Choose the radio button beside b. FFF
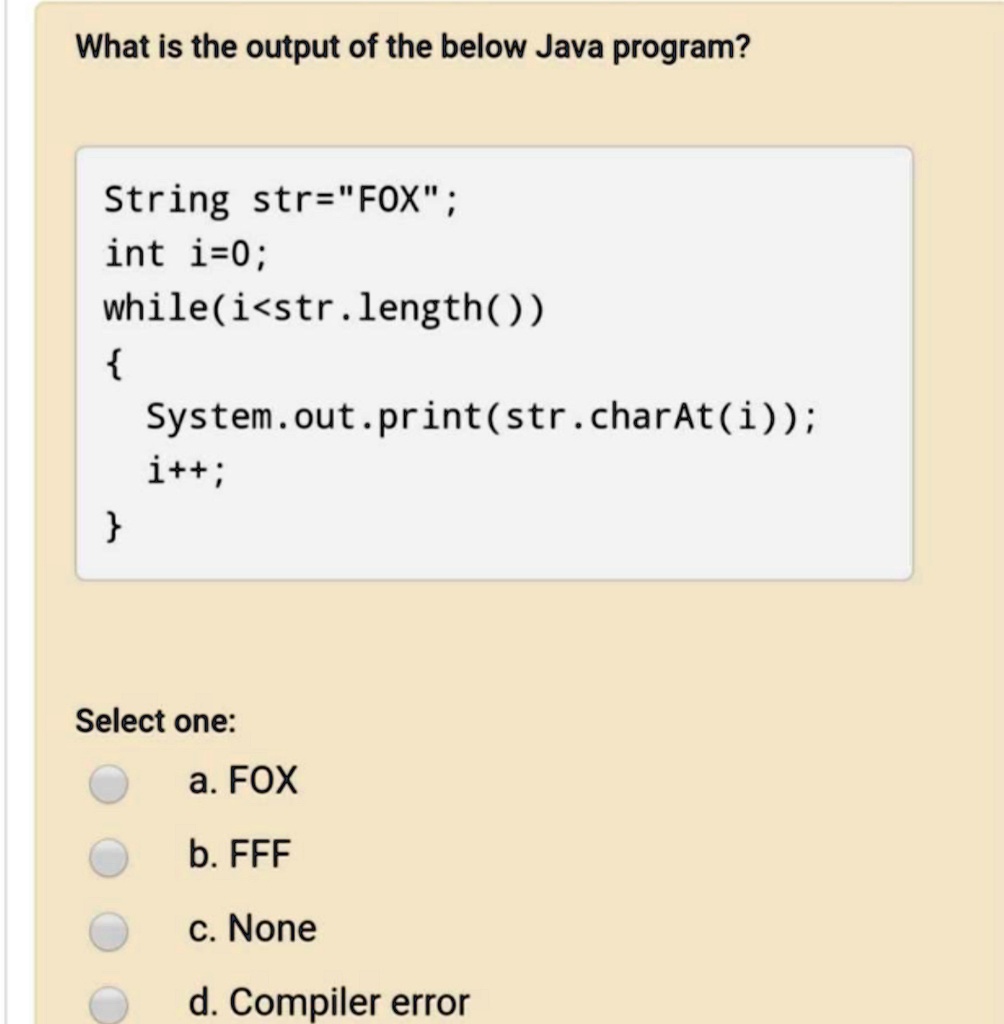The image size is (1004, 1024). click(108, 857)
